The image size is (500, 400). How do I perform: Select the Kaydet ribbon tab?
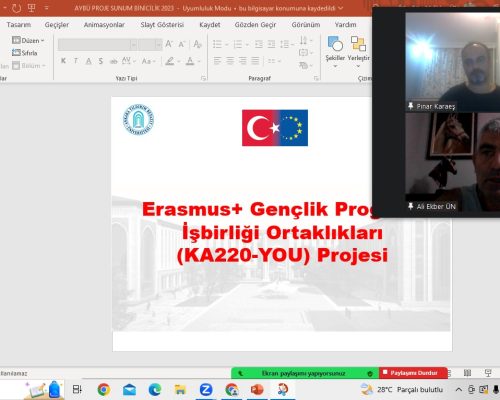210,25
